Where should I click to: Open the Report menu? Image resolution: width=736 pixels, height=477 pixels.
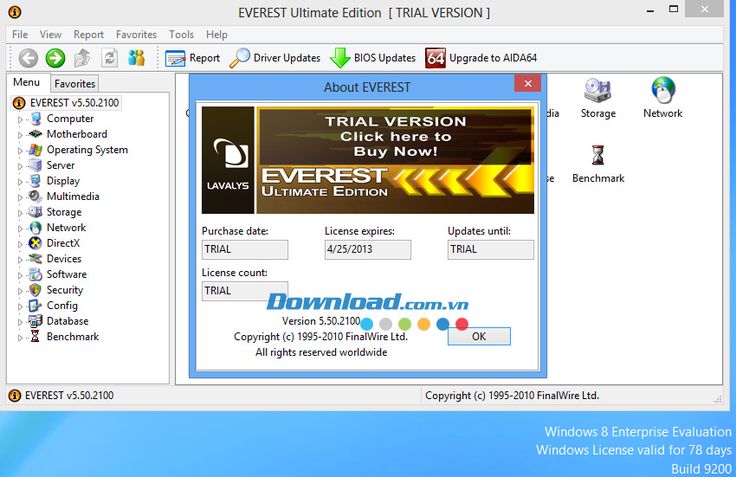point(88,34)
